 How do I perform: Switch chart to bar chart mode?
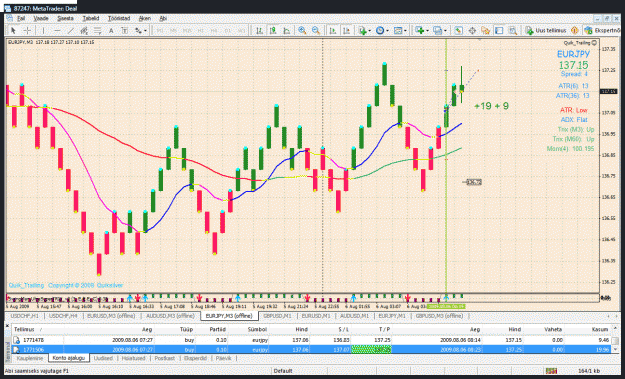coord(259,31)
